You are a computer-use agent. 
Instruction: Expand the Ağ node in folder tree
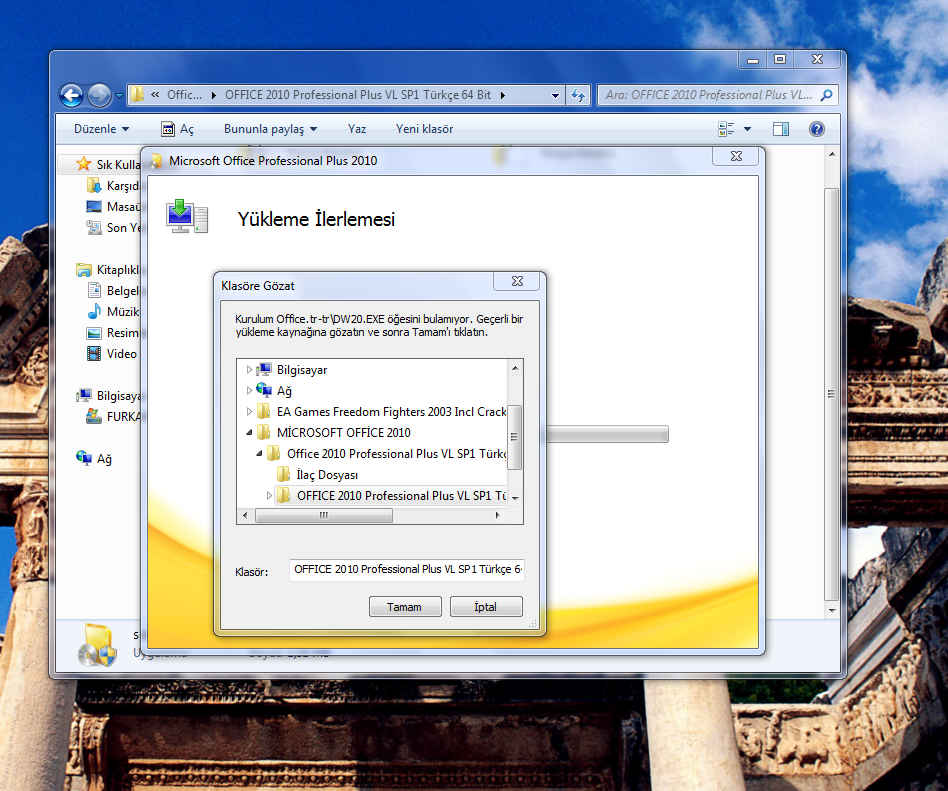249,391
